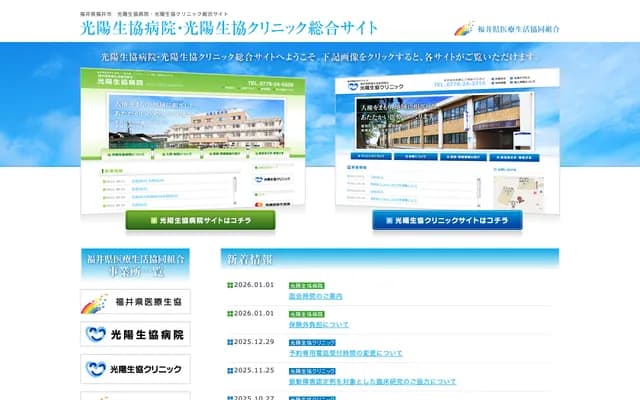640x400 pixels.
Task: Open the blue clinic site preview image
Action: point(447,140)
